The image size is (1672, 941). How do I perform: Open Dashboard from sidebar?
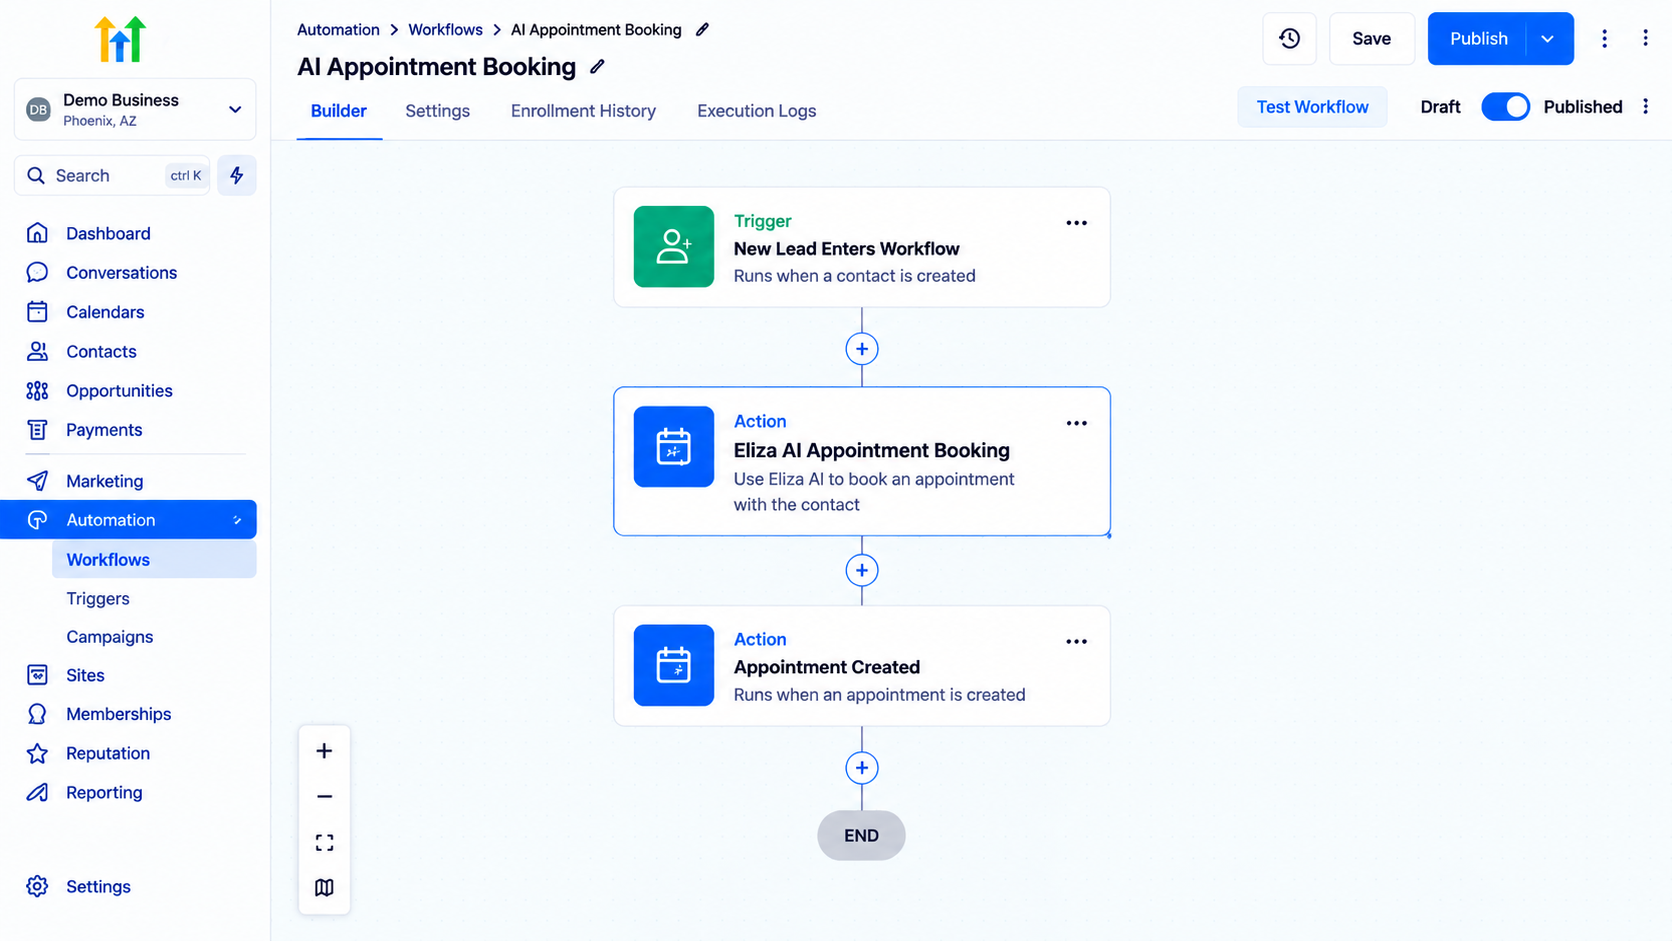[x=108, y=233]
